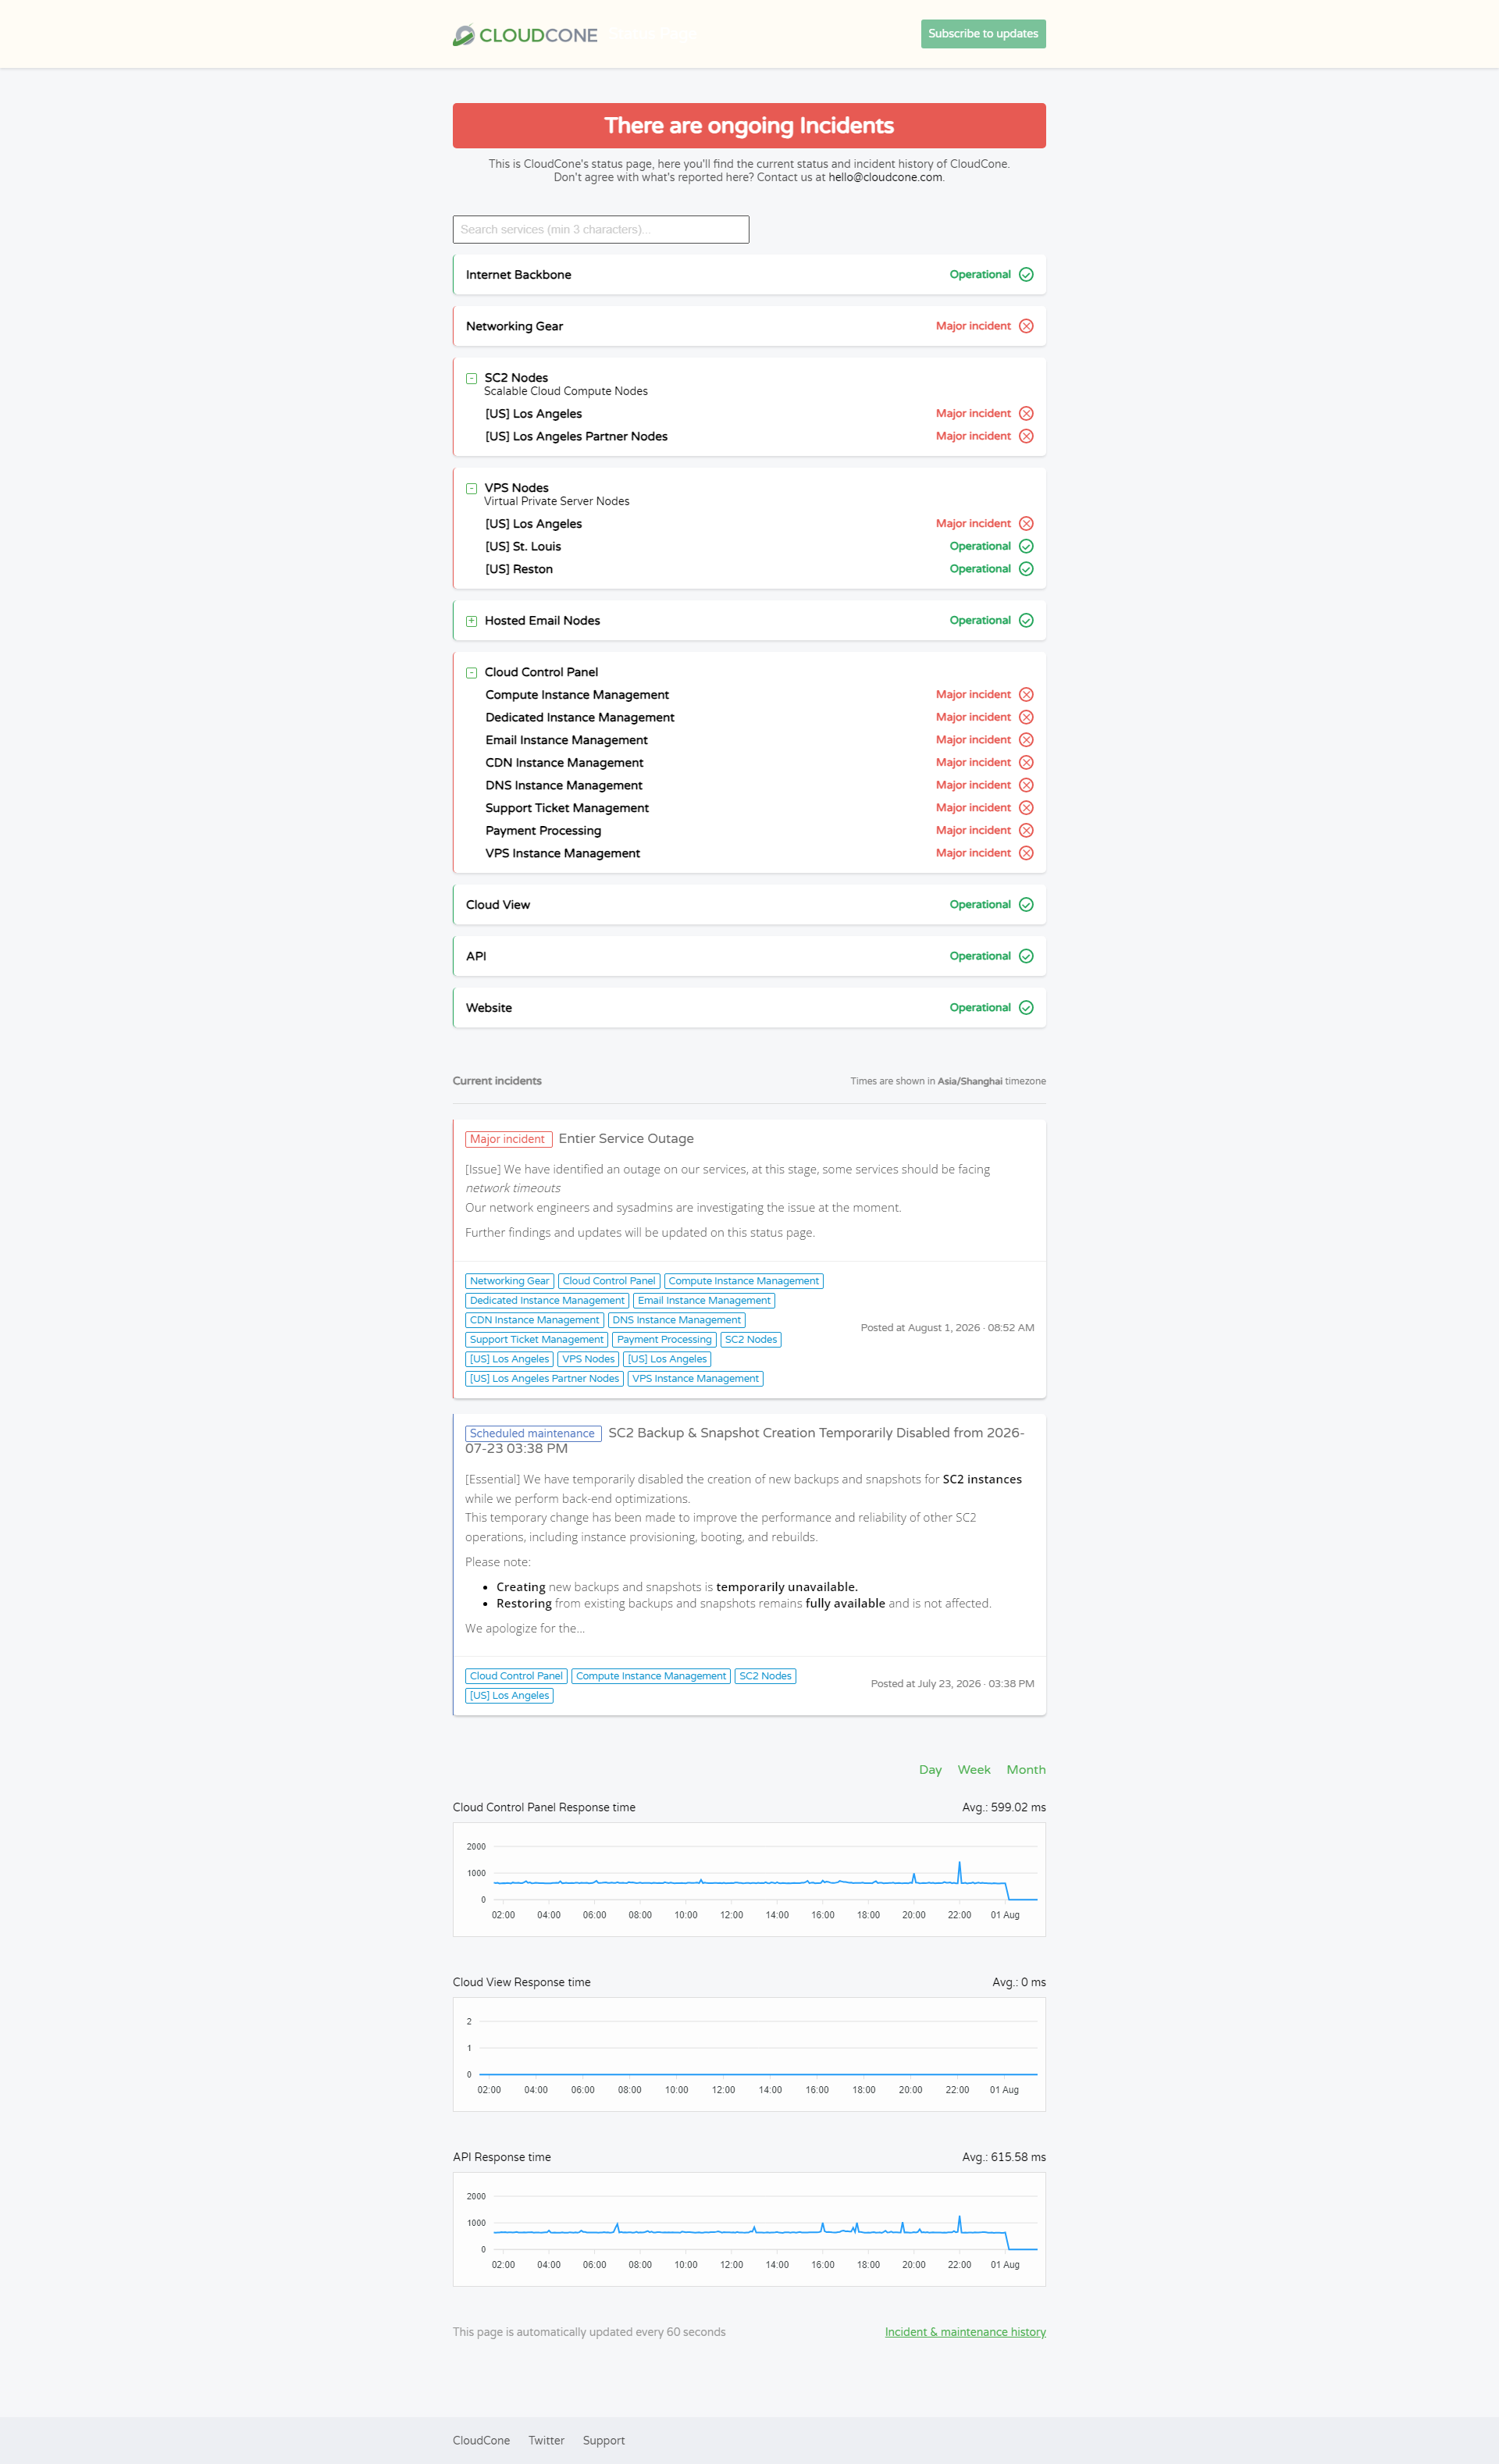
Task: Open the Twitter footer link
Action: click(x=546, y=2440)
